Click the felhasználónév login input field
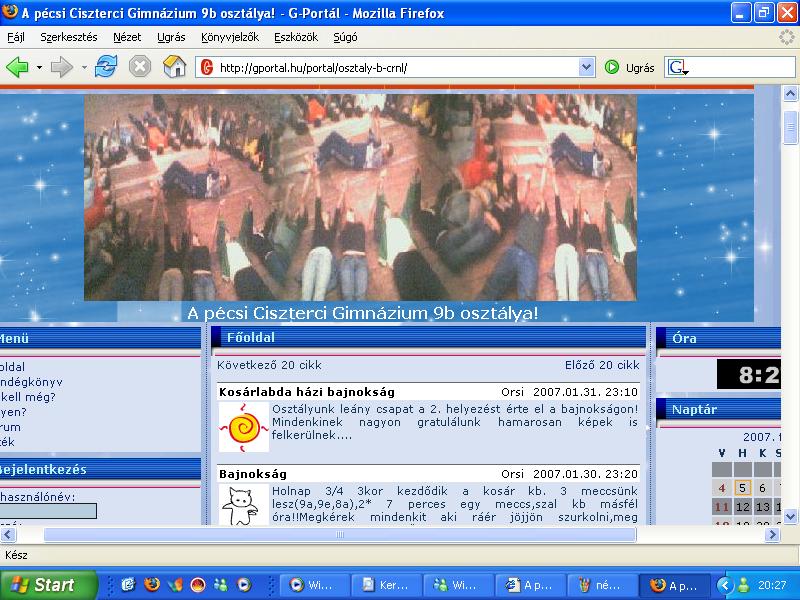 click(48, 511)
